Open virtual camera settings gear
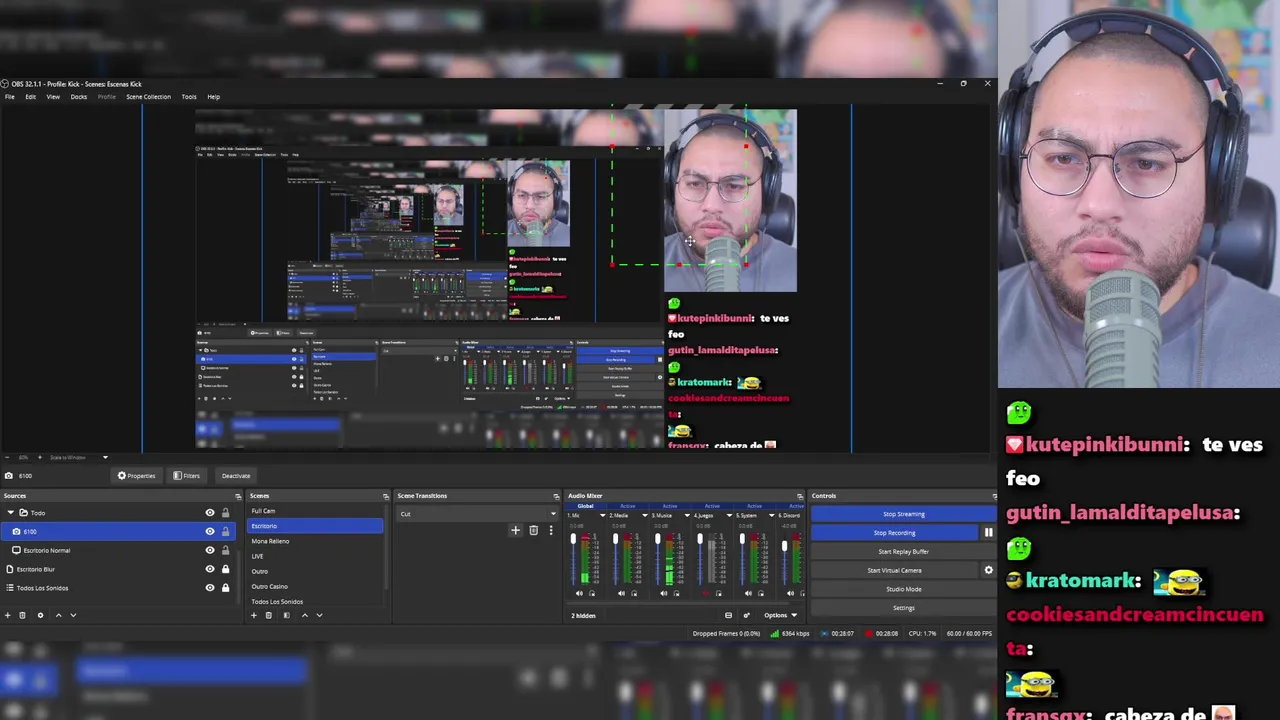 pos(988,570)
